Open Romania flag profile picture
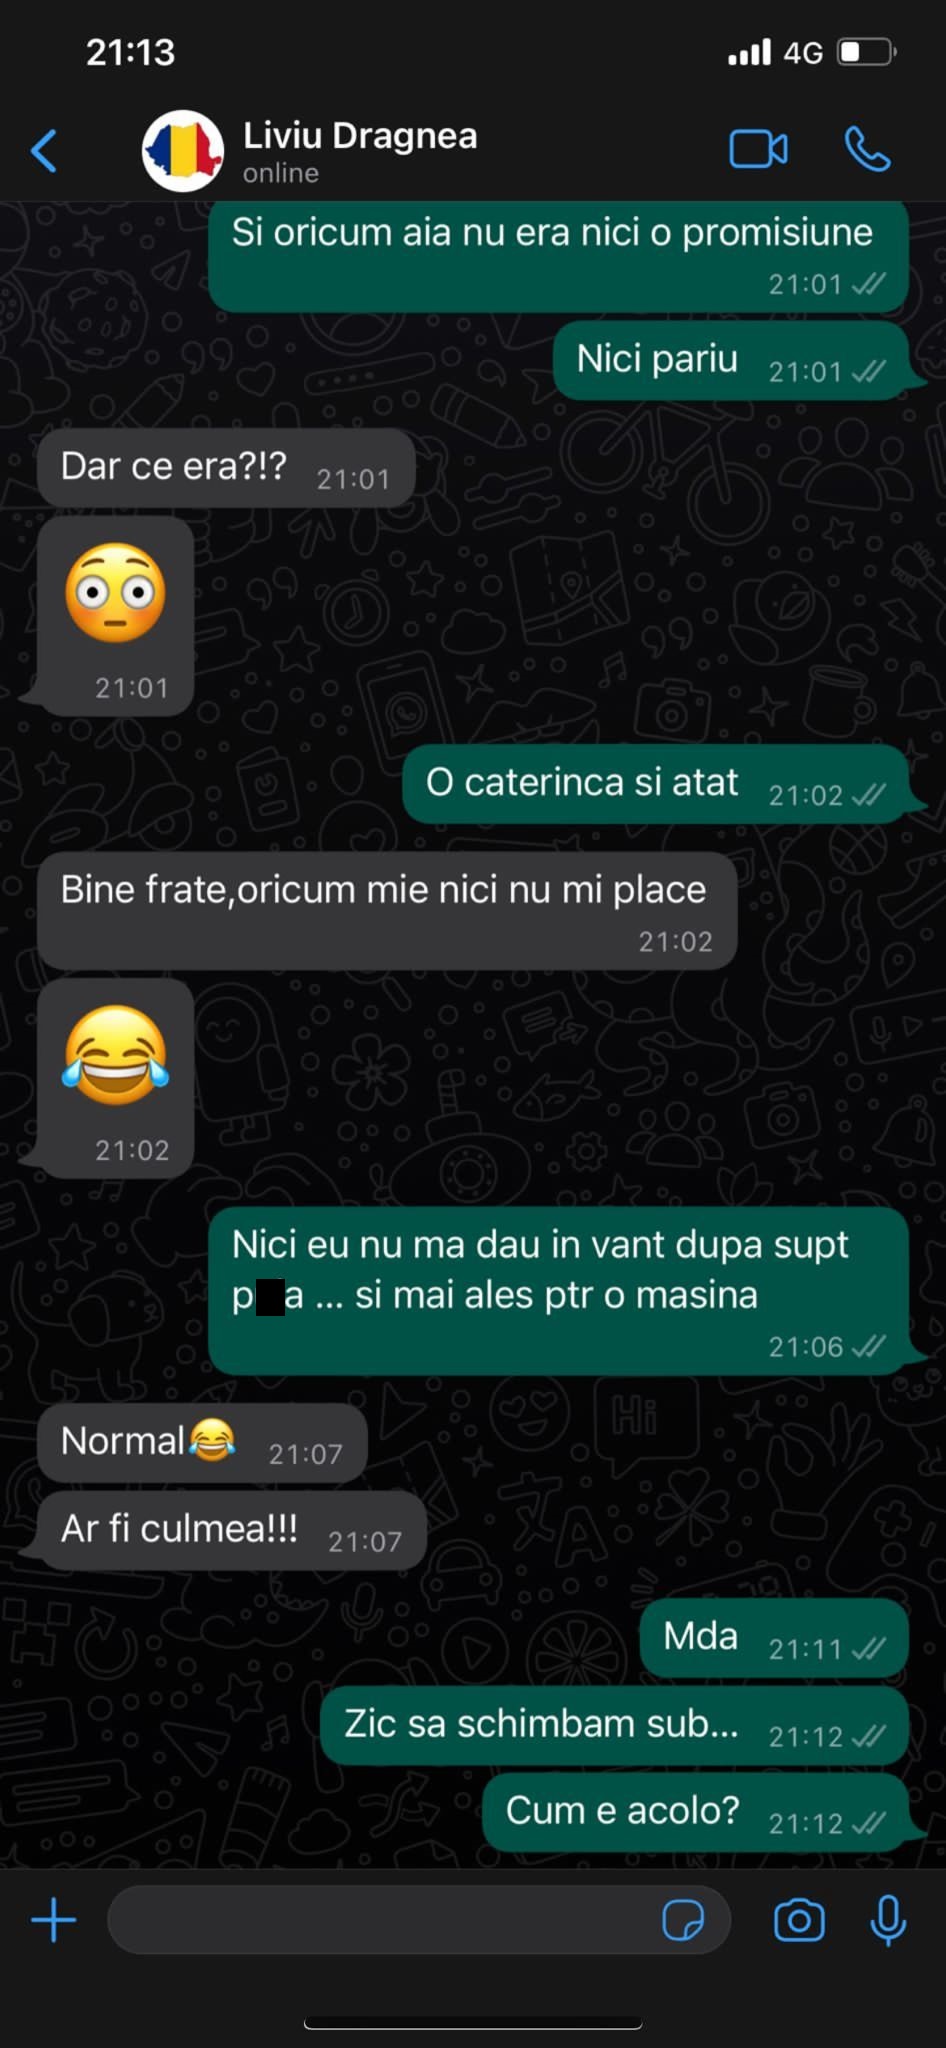This screenshot has height=2048, width=946. coord(182,151)
